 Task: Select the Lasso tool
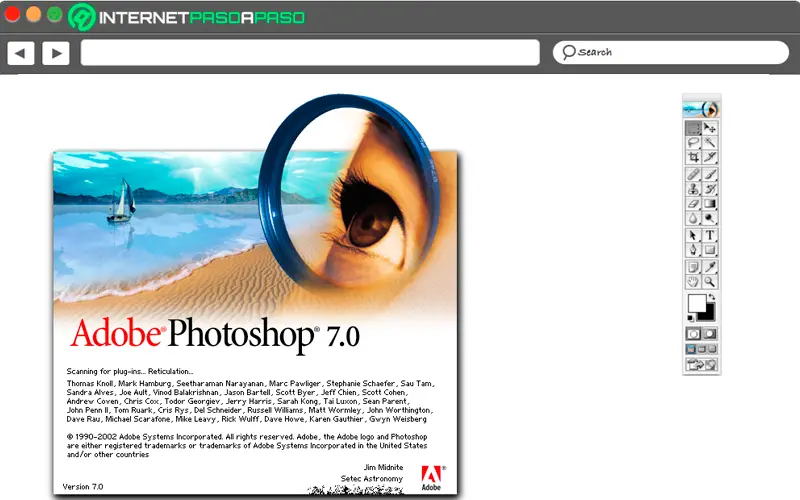tap(693, 142)
